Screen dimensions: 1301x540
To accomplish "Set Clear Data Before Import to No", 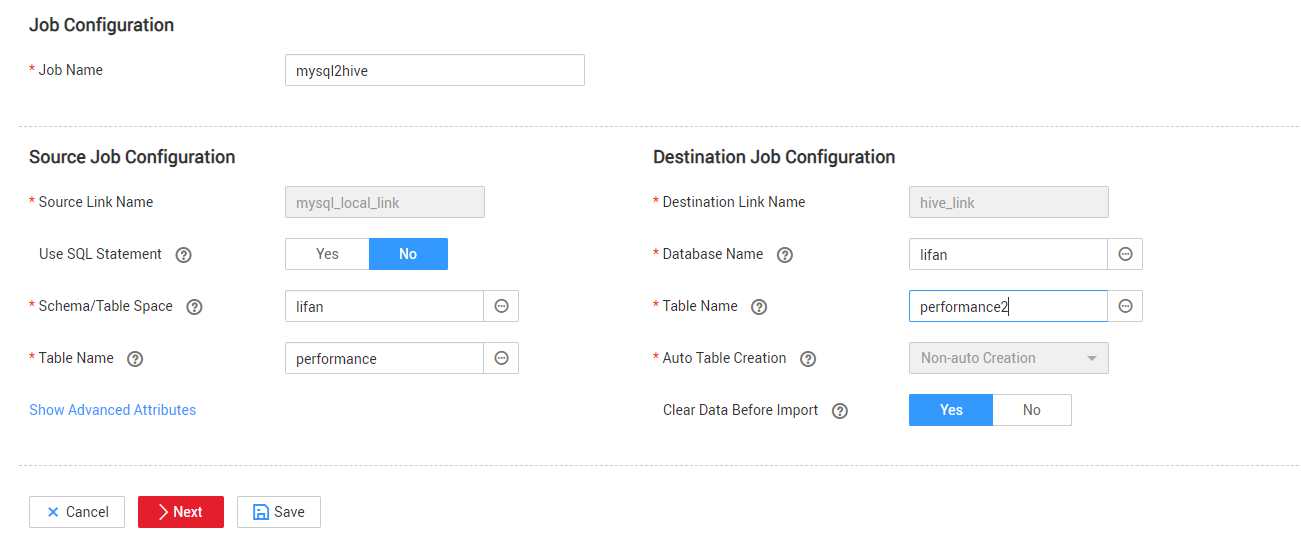I will click(1031, 410).
